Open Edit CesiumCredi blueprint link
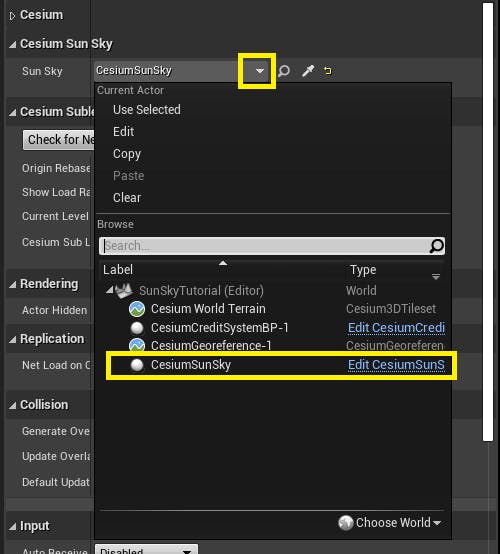 click(396, 328)
